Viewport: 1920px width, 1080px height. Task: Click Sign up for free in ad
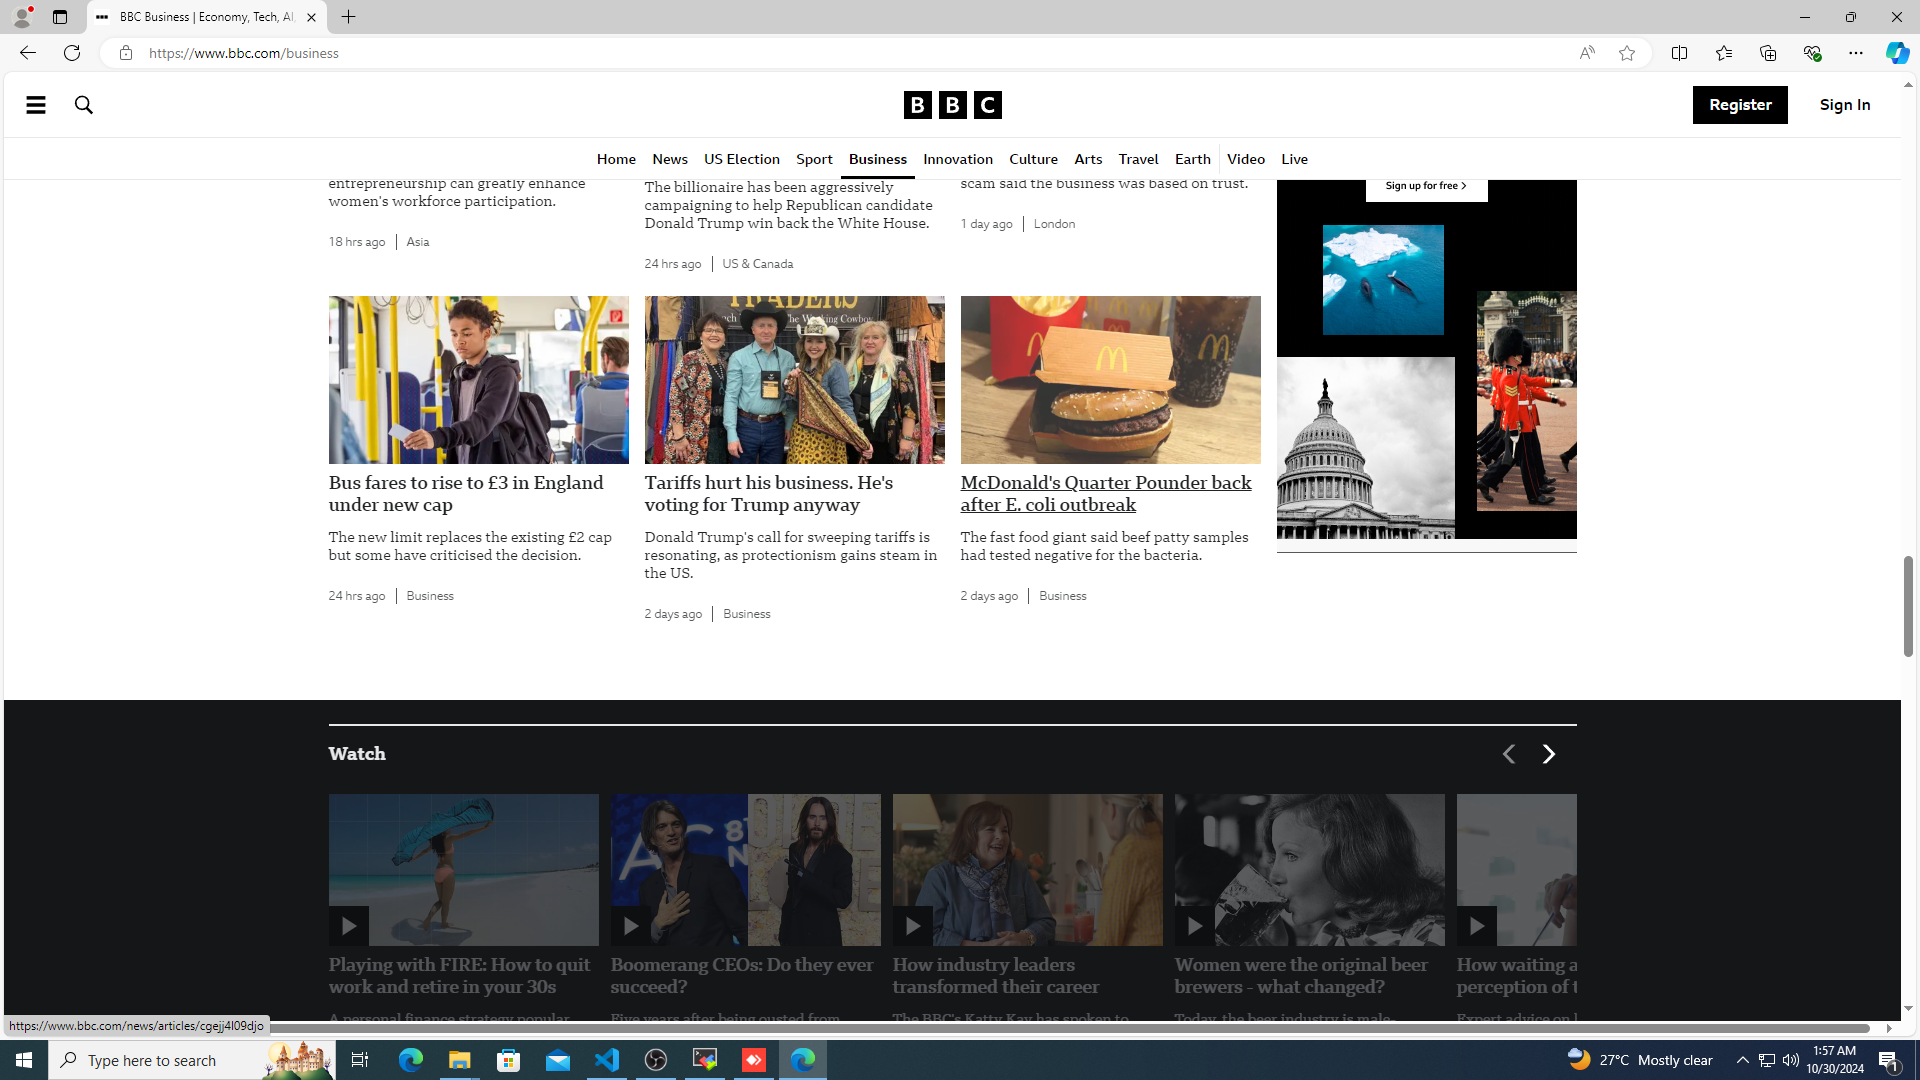click(x=1426, y=186)
